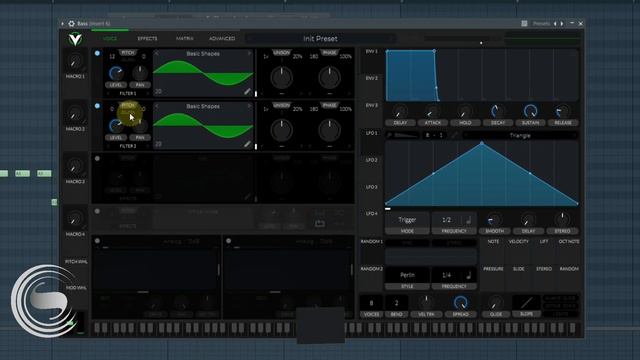Select the next preset arrow beside Presets

(562, 24)
